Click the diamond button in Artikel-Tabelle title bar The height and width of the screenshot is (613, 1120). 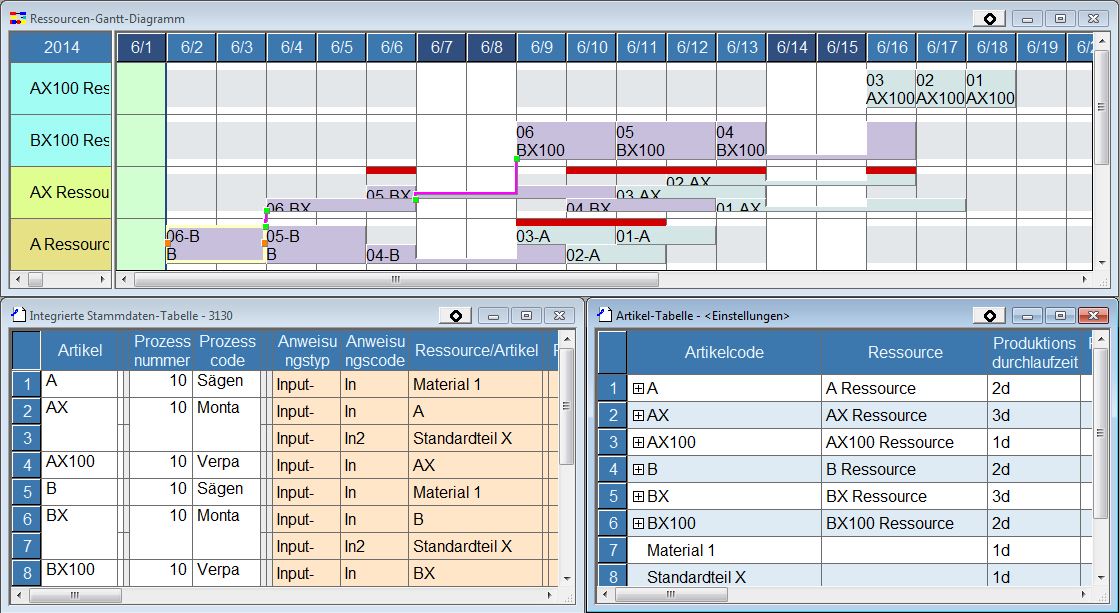coord(989,315)
